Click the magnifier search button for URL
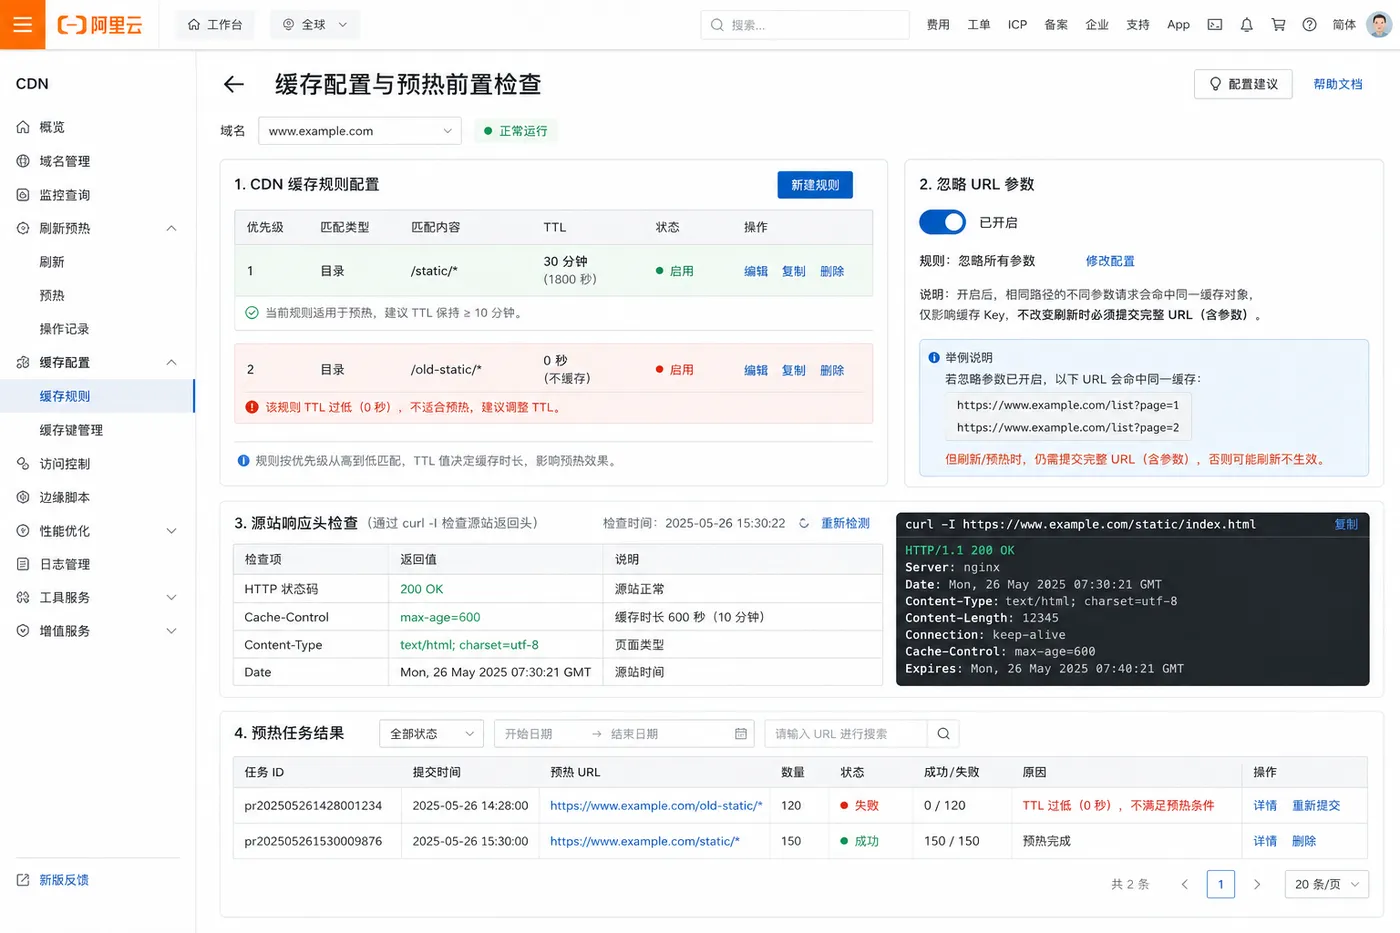1400x933 pixels. click(943, 734)
